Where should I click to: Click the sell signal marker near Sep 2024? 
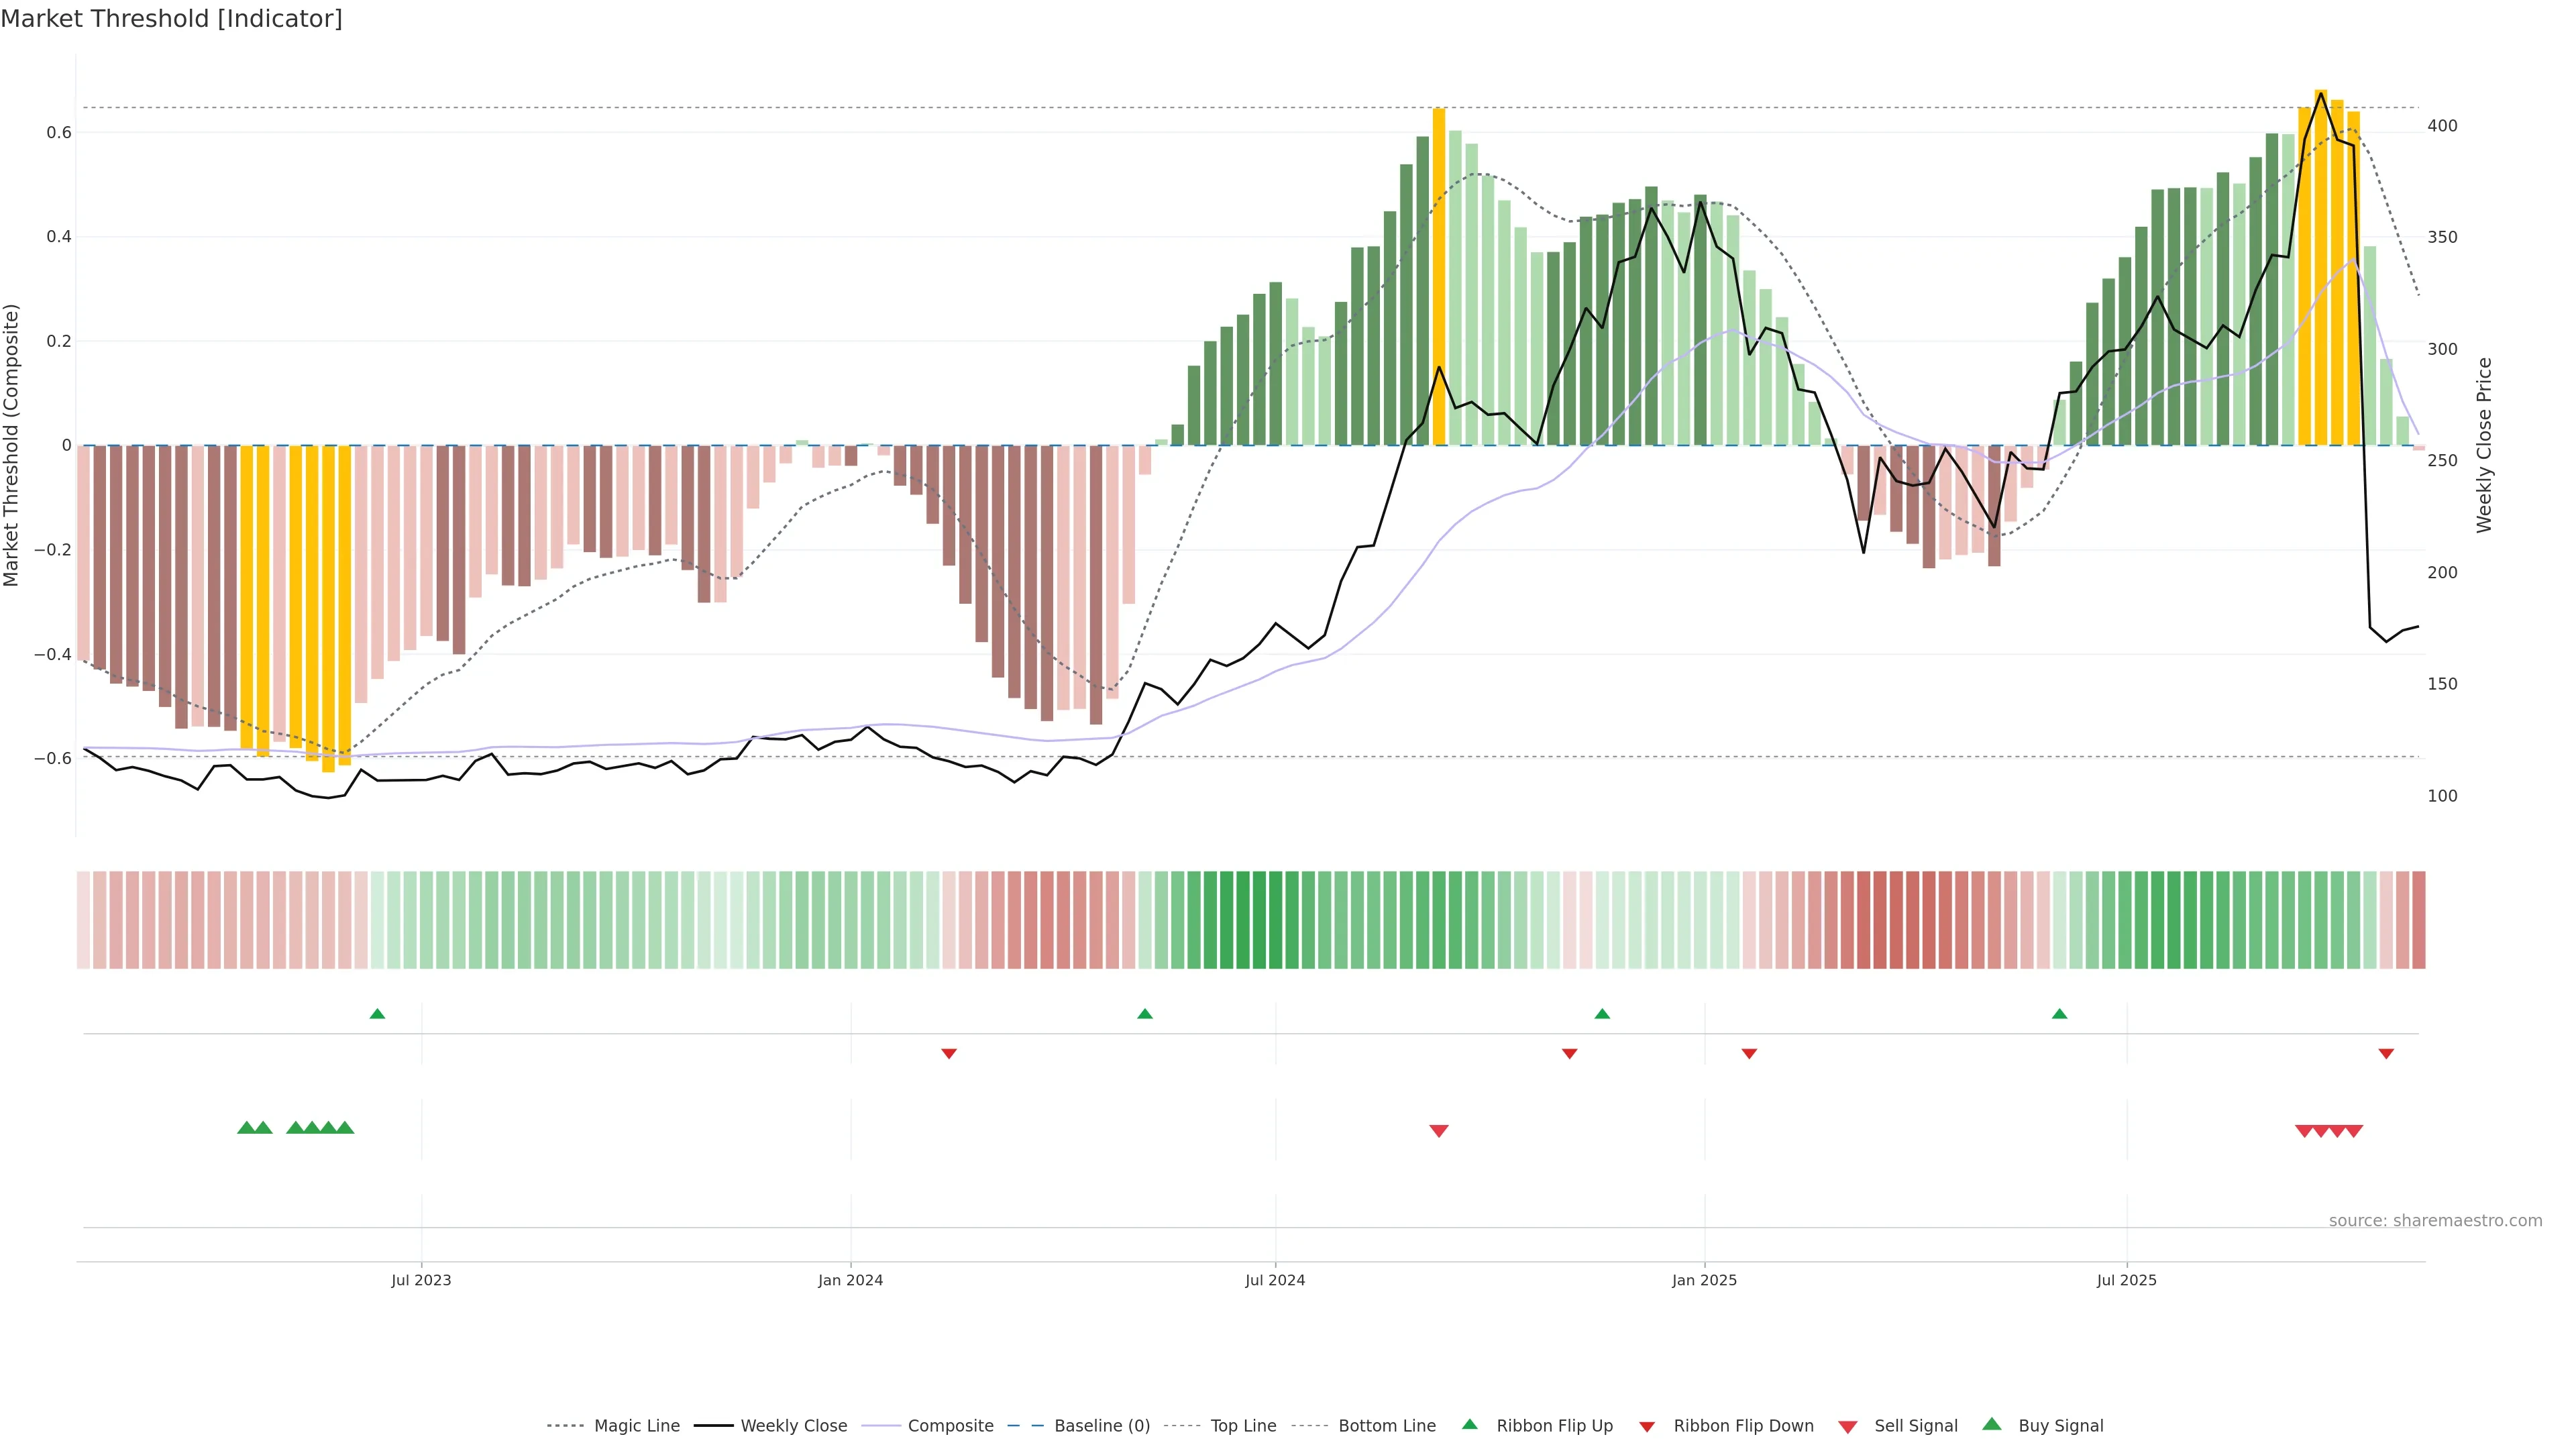(x=1439, y=1131)
